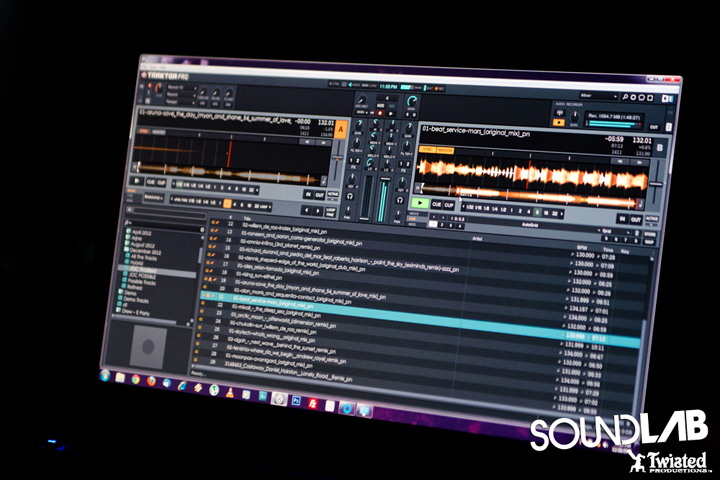This screenshot has height=480, width=720.
Task: Click MAP cue button on deck B
Action: 649,242
